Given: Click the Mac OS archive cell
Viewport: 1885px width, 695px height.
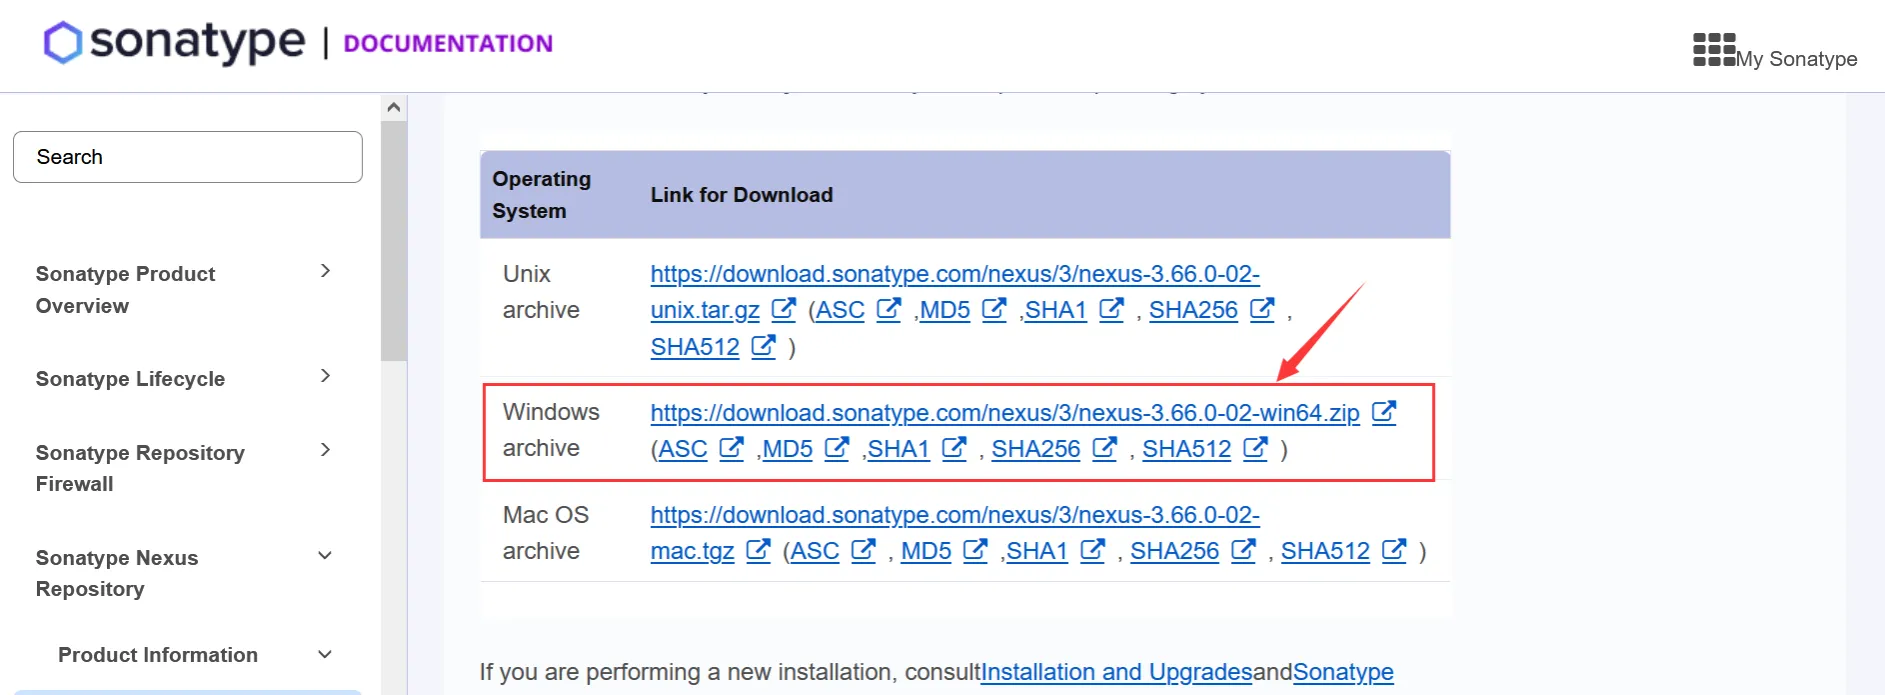Looking at the screenshot, I should coord(546,533).
